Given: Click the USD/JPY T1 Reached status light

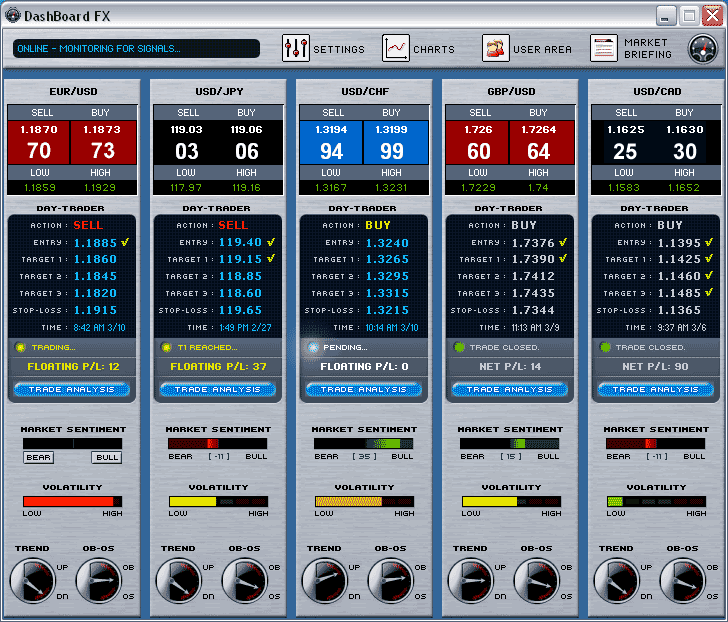Looking at the screenshot, I should (x=166, y=347).
